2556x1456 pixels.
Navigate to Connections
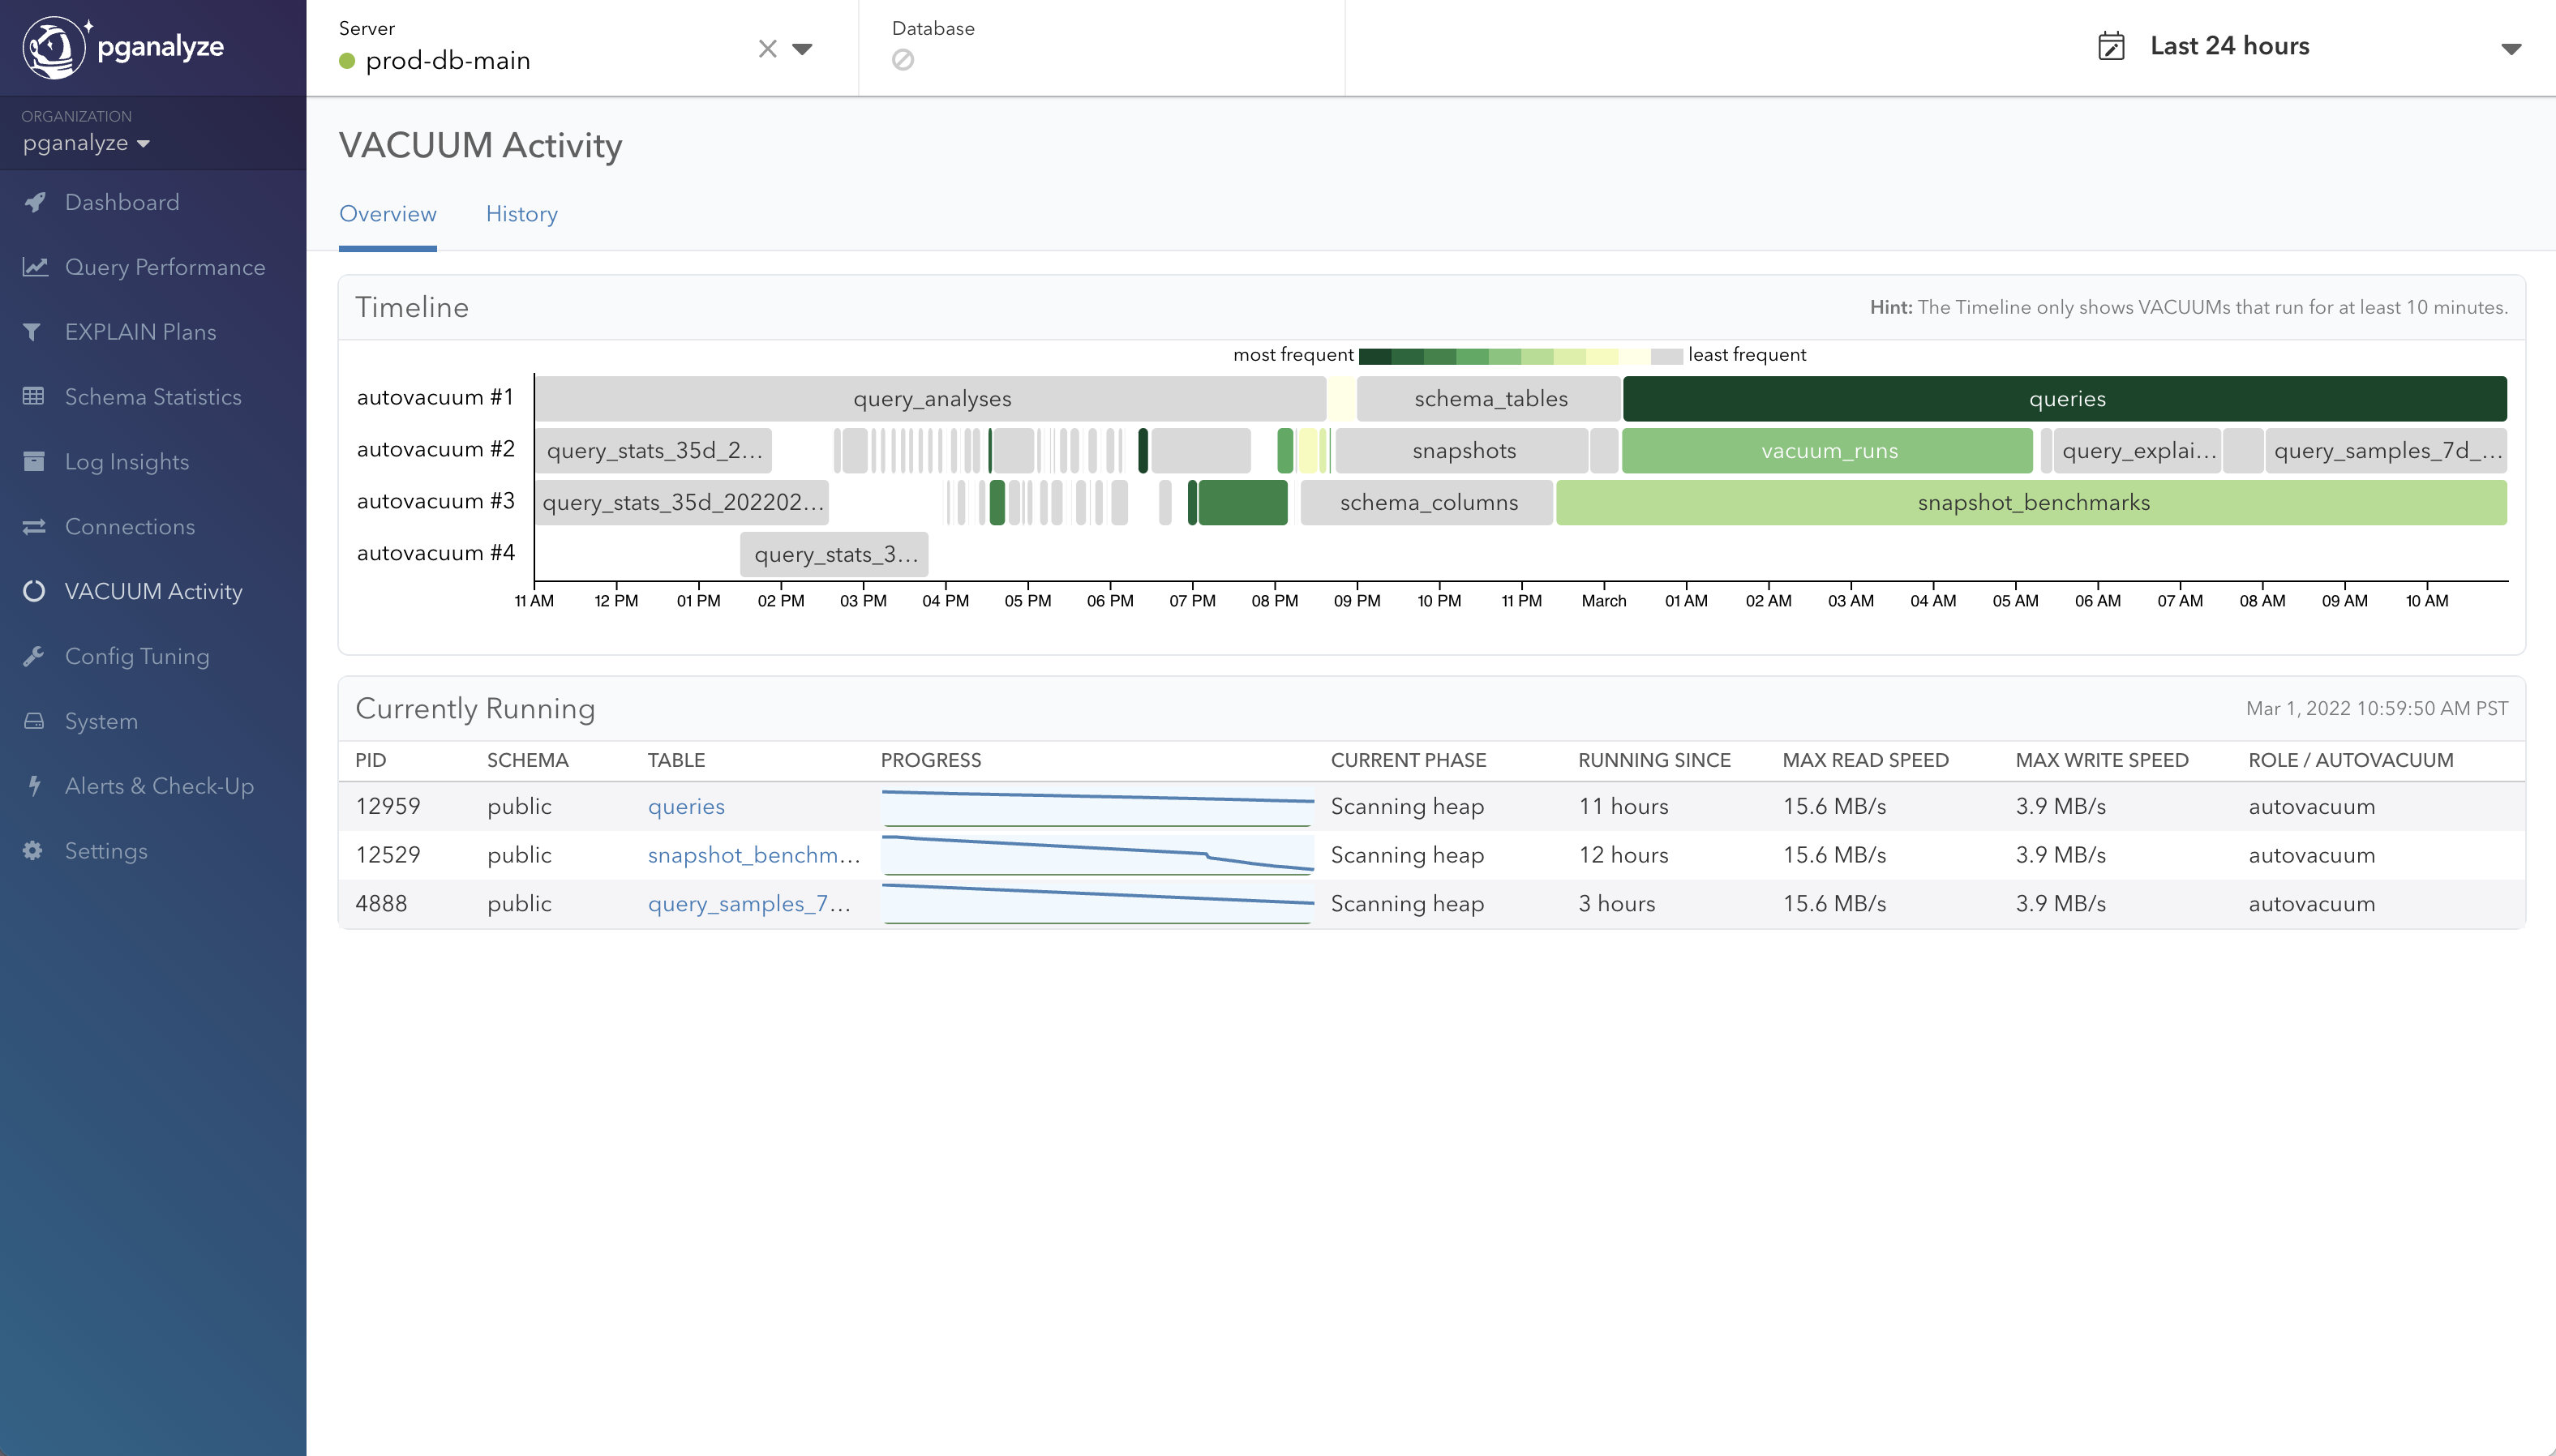coord(130,526)
